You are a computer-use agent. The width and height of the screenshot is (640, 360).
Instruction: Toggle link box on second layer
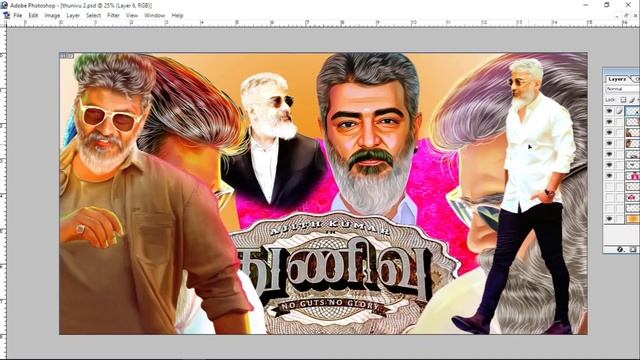click(x=620, y=122)
